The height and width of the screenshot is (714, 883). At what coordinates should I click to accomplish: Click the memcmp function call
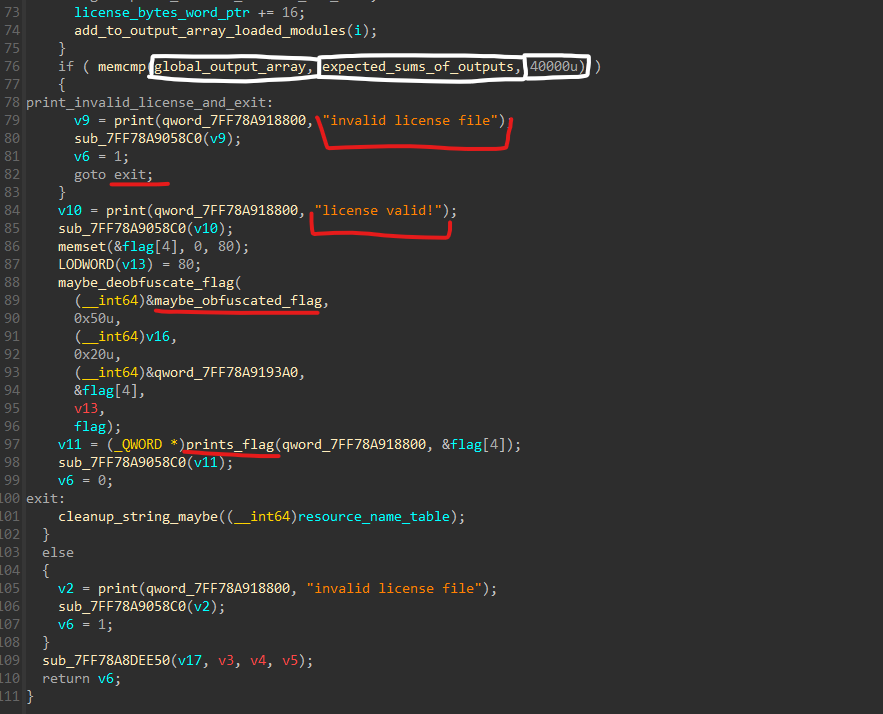[x=122, y=66]
